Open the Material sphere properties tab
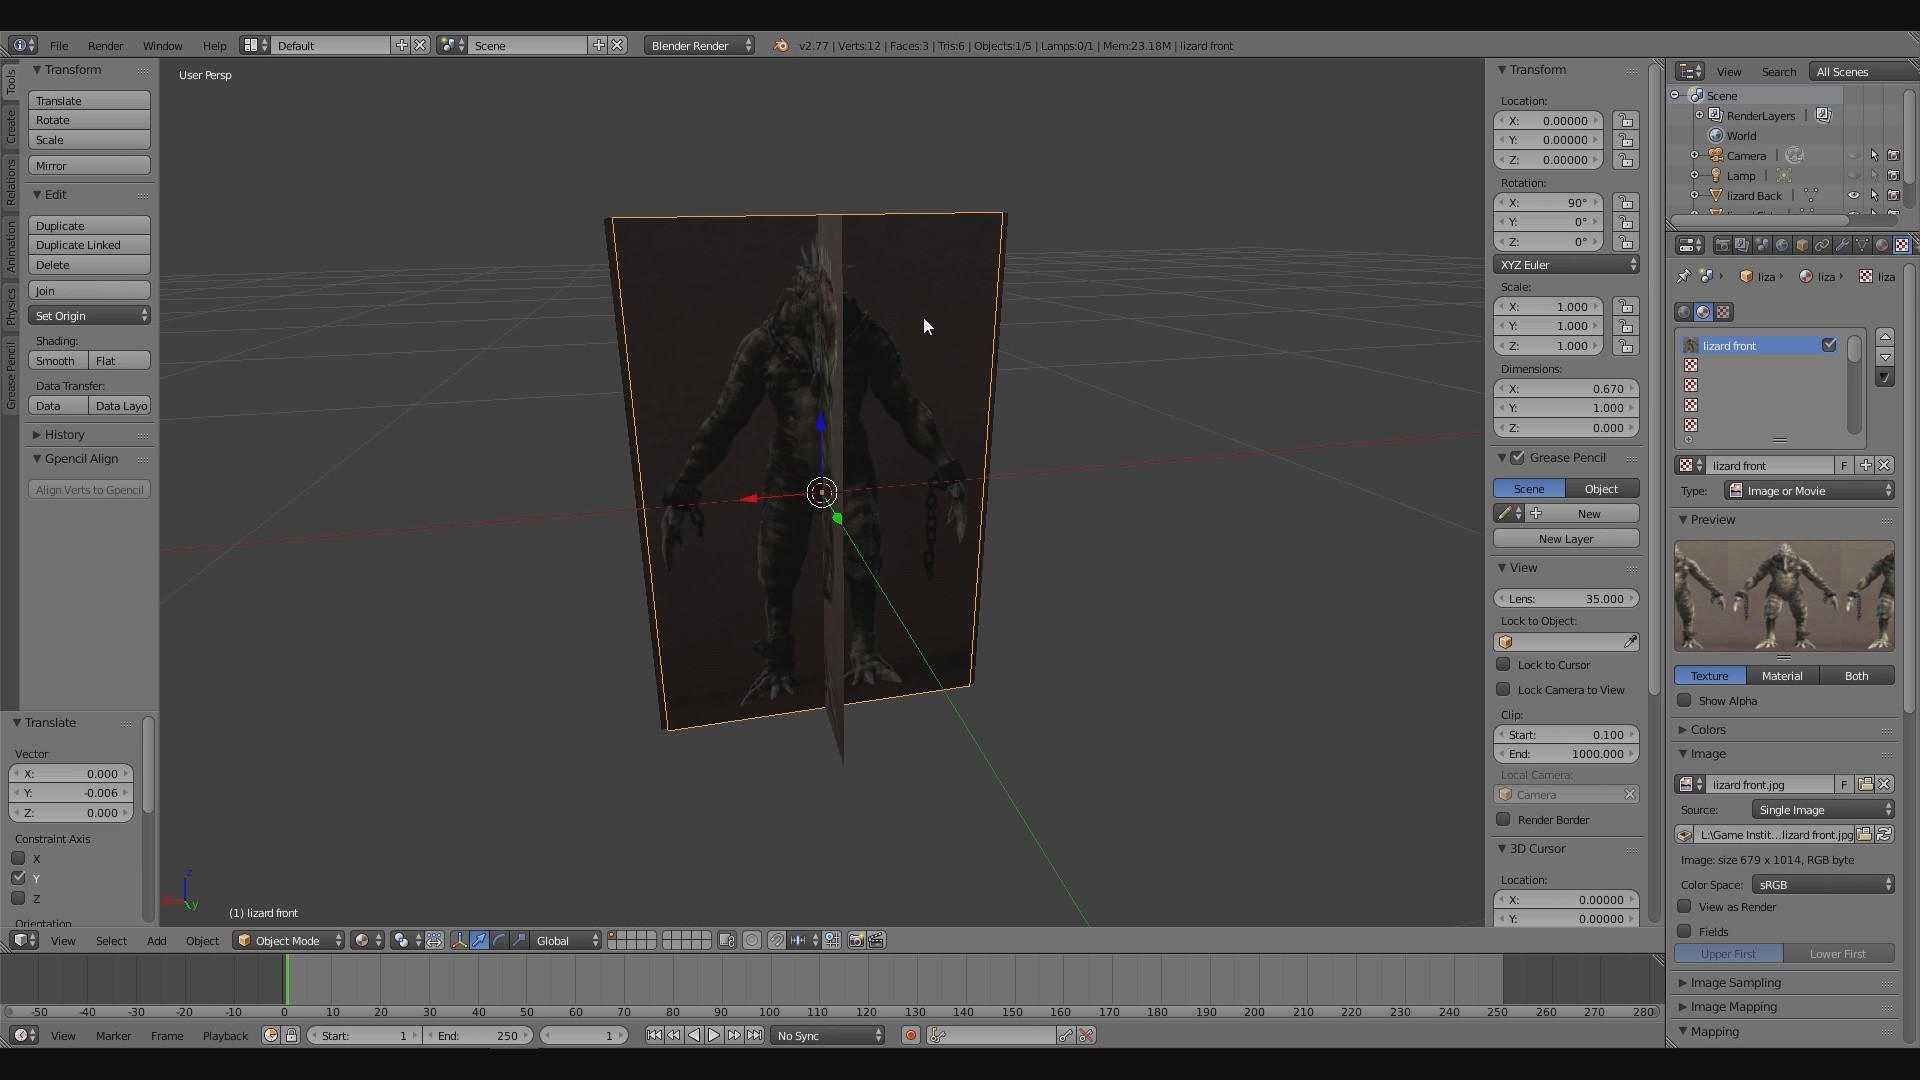The image size is (1920, 1080). pos(1882,245)
